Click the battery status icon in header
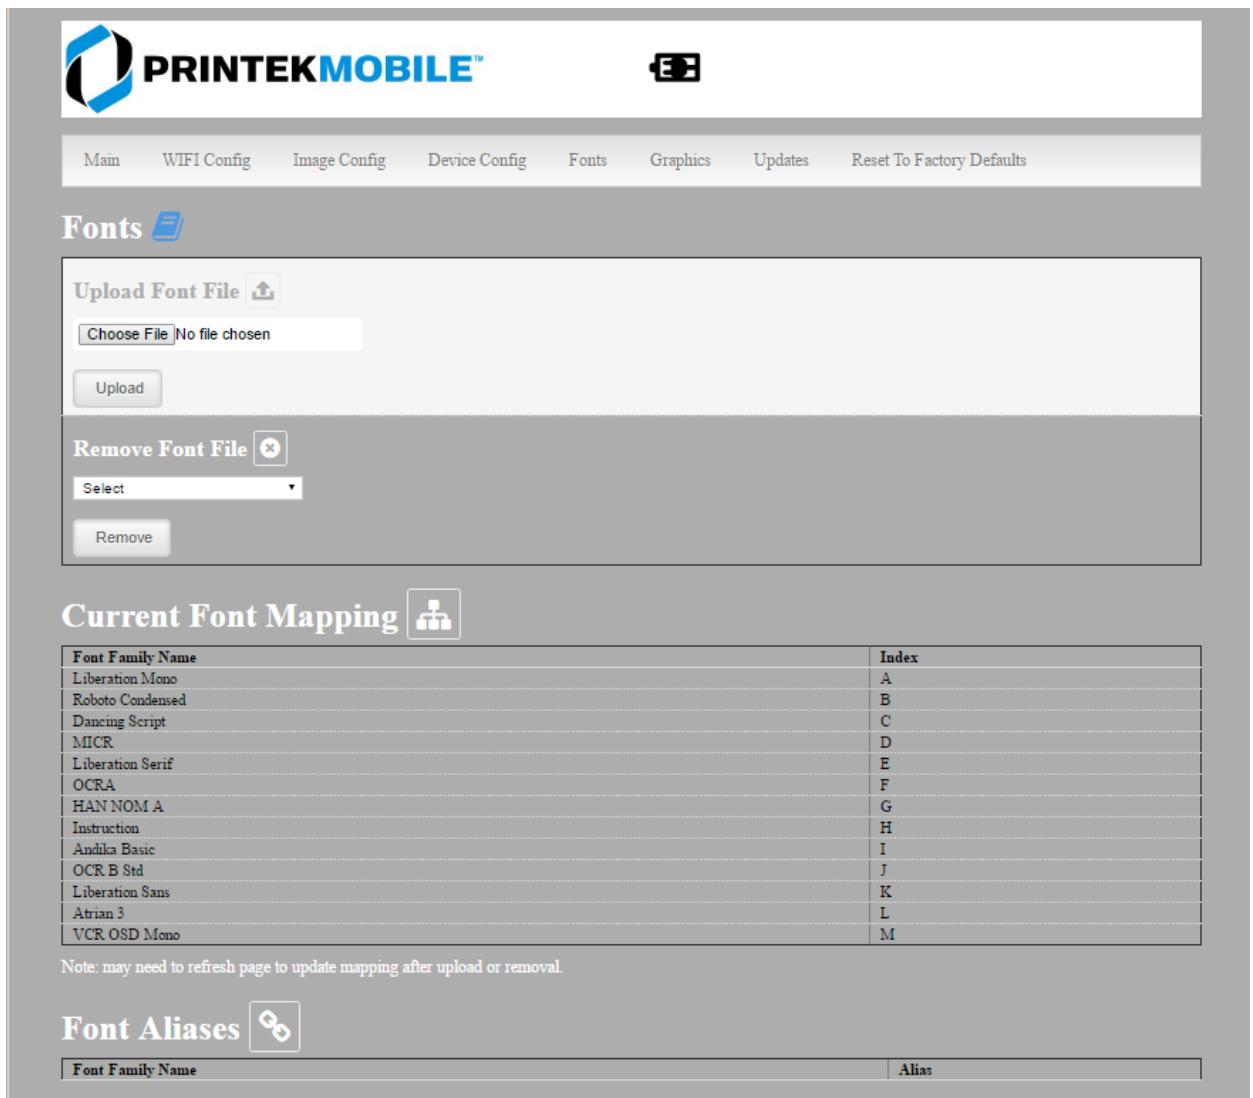The image size is (1253, 1098). [675, 68]
